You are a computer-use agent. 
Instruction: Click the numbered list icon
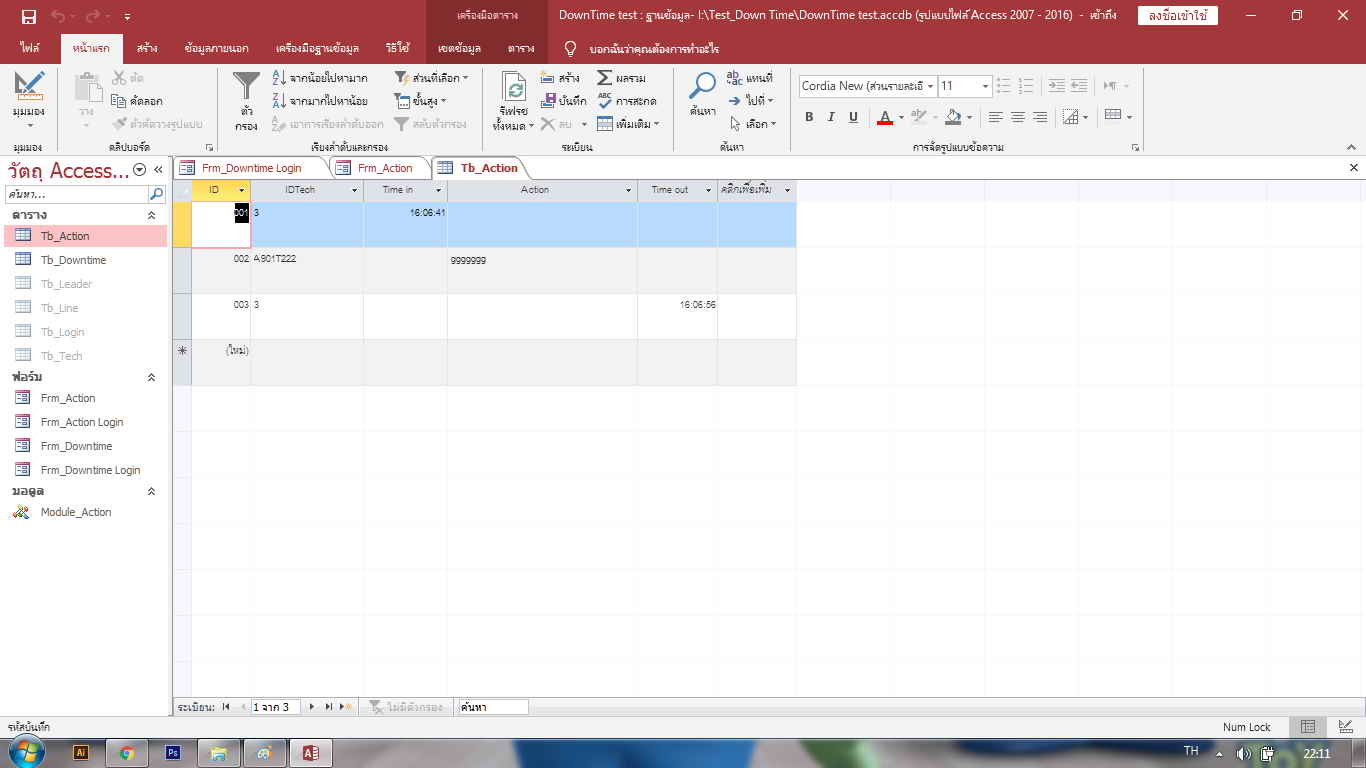coord(1025,86)
